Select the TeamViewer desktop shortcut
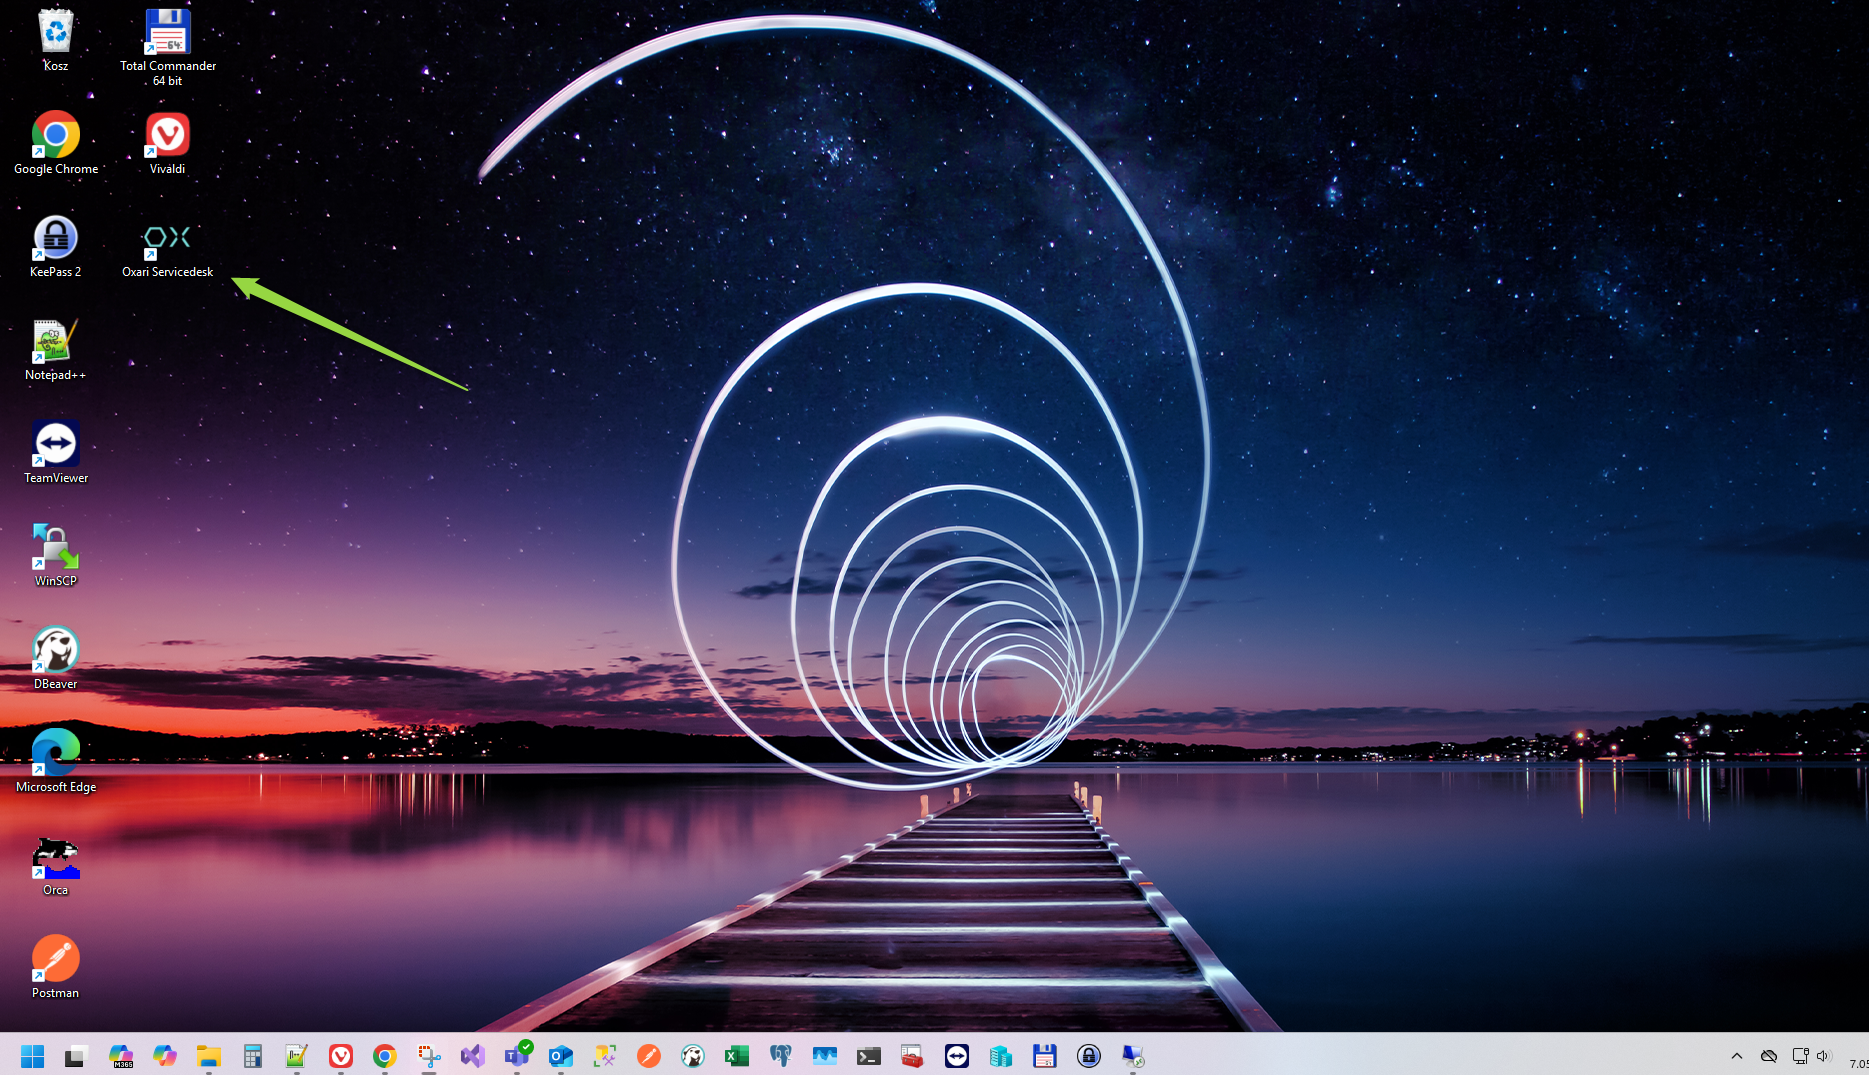Screen dimensions: 1869x1075 pyautogui.click(x=56, y=452)
